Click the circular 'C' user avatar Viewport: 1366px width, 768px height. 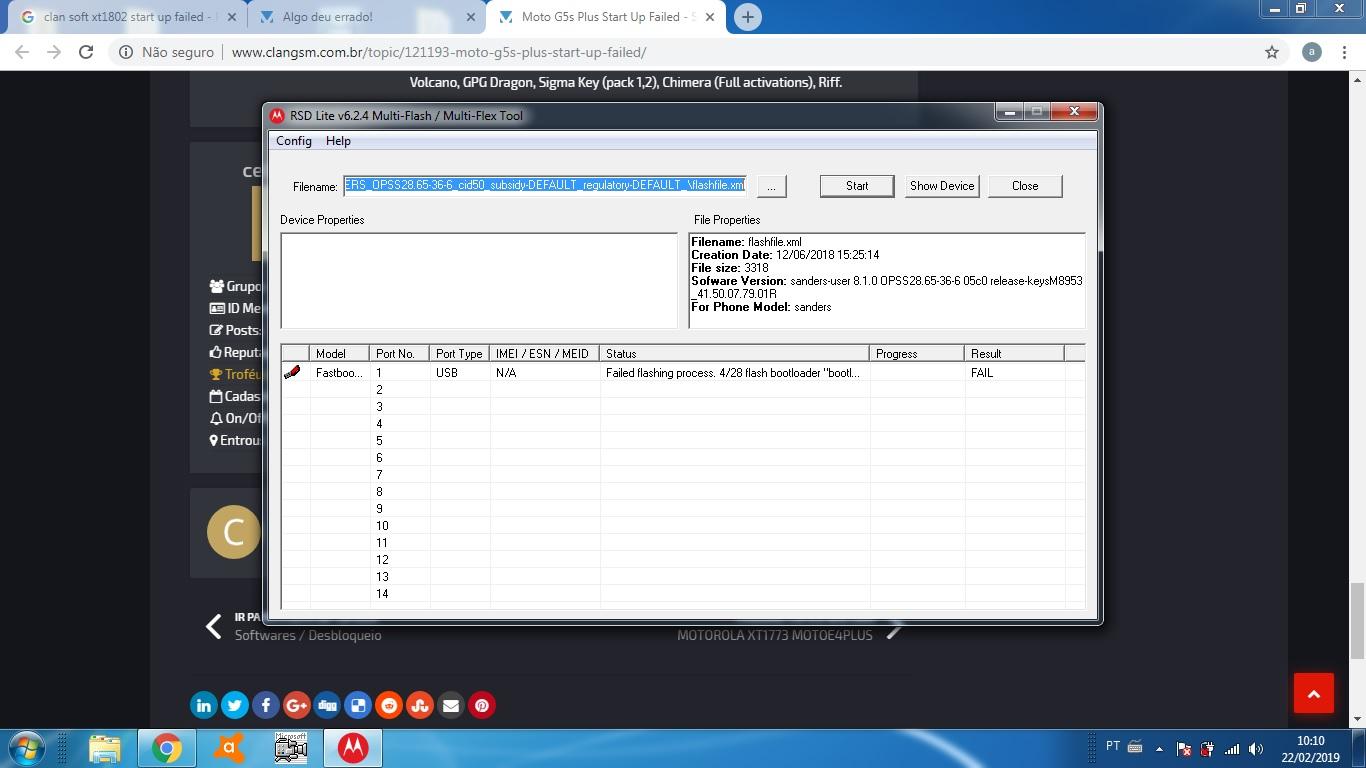[234, 532]
